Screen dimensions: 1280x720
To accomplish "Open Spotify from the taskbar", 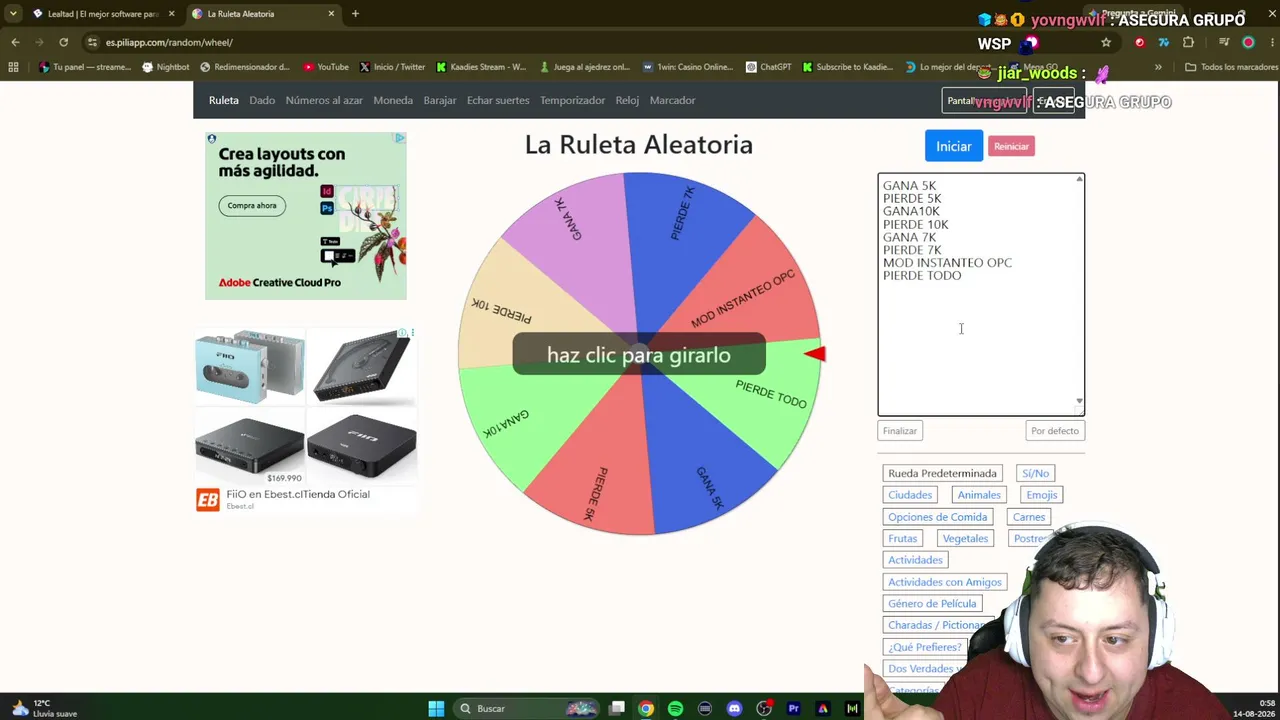I will point(675,708).
